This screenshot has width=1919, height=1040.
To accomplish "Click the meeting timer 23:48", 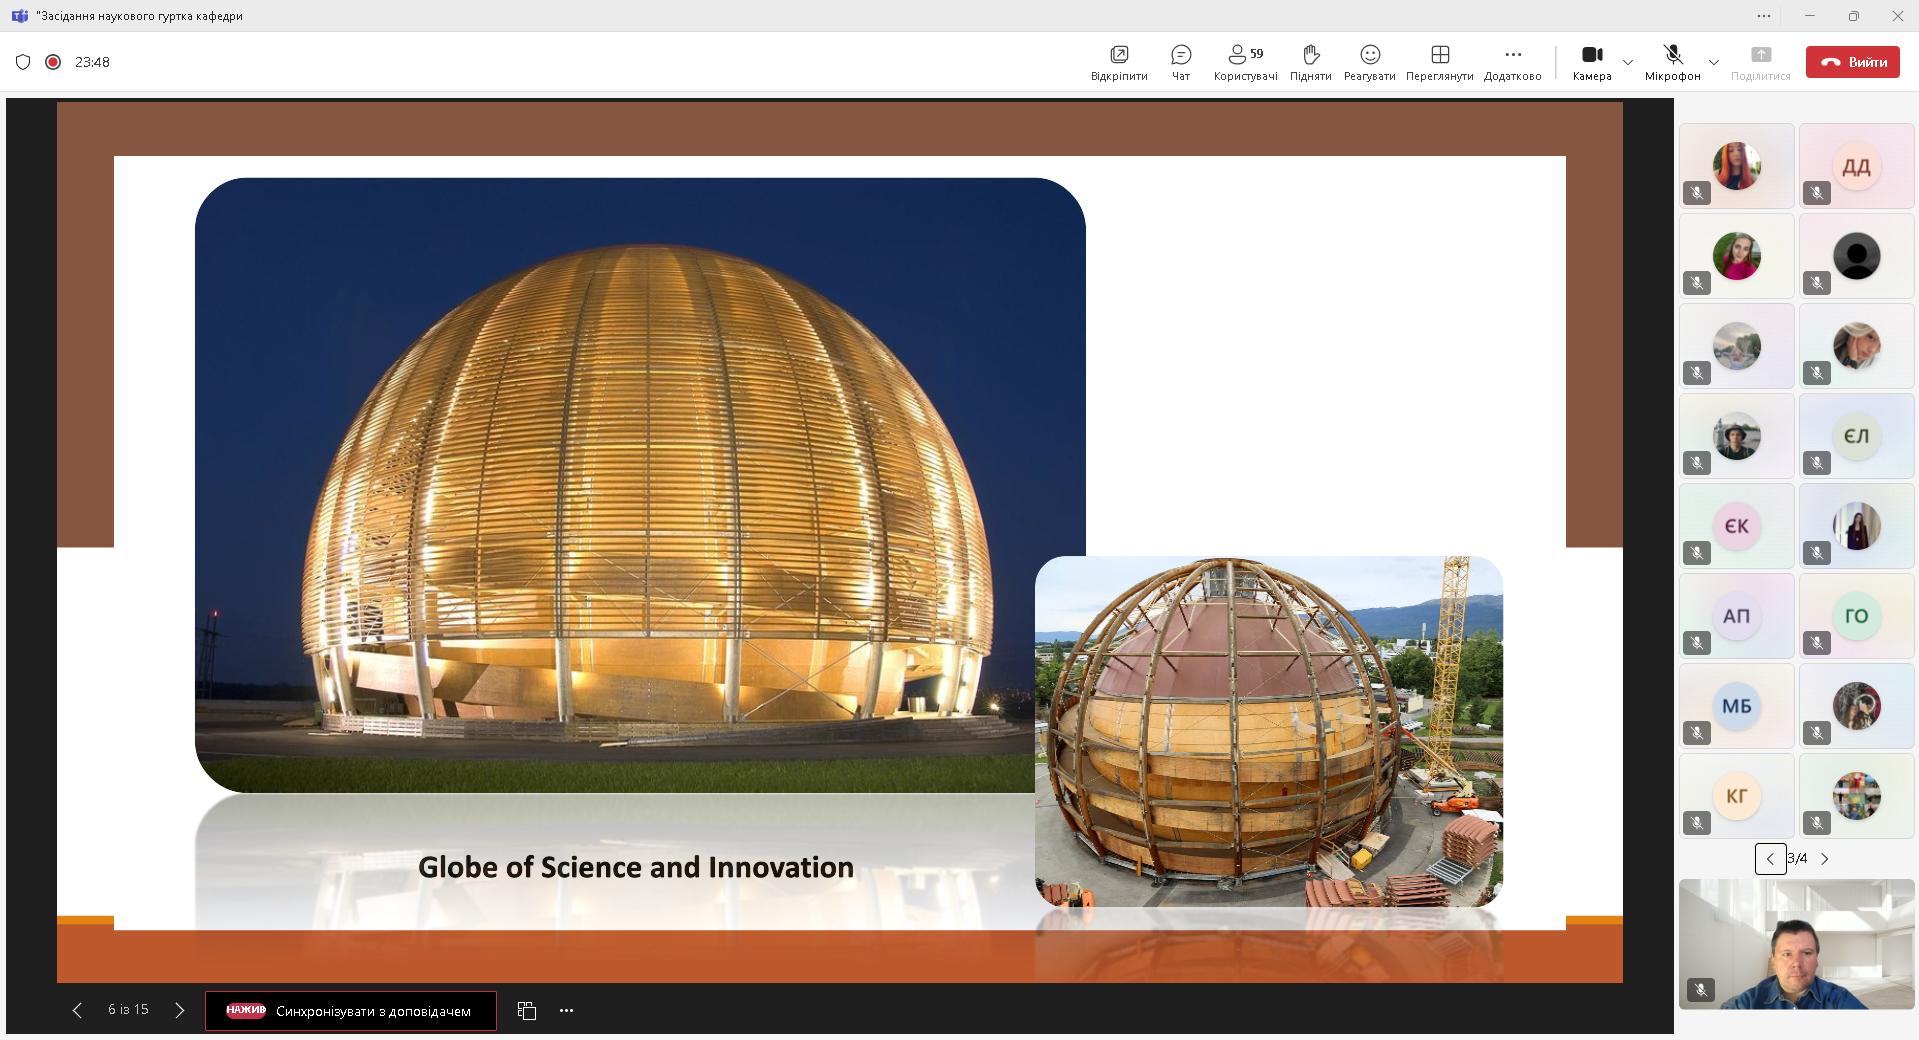I will point(92,62).
